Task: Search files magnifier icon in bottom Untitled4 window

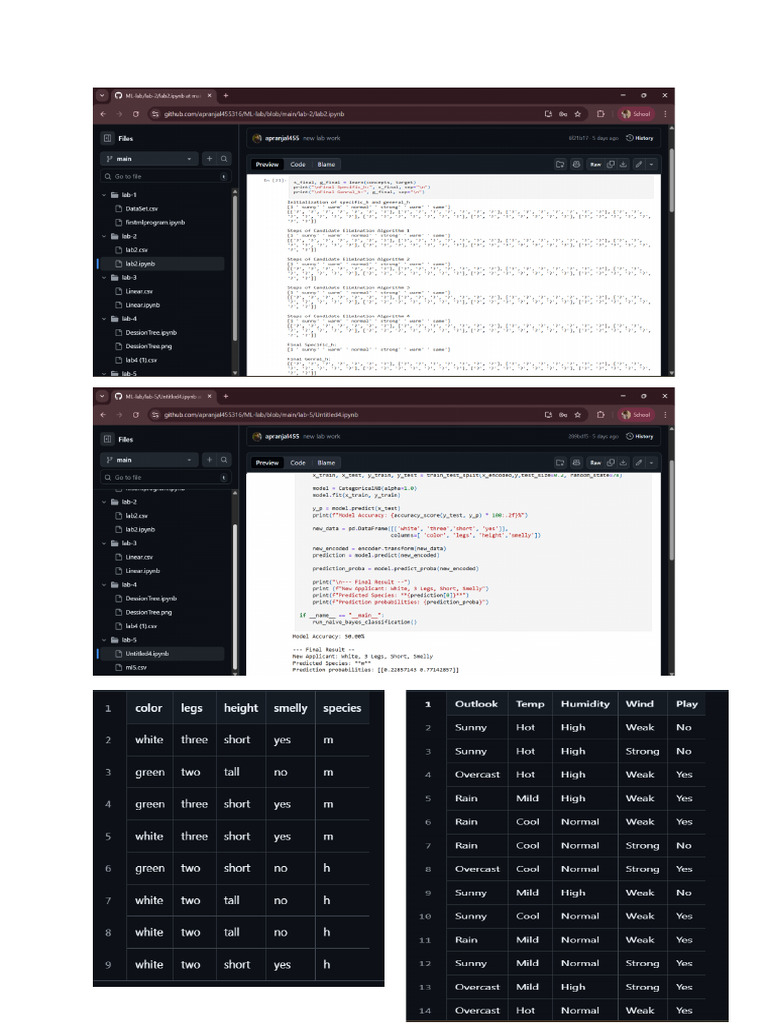Action: [224, 460]
